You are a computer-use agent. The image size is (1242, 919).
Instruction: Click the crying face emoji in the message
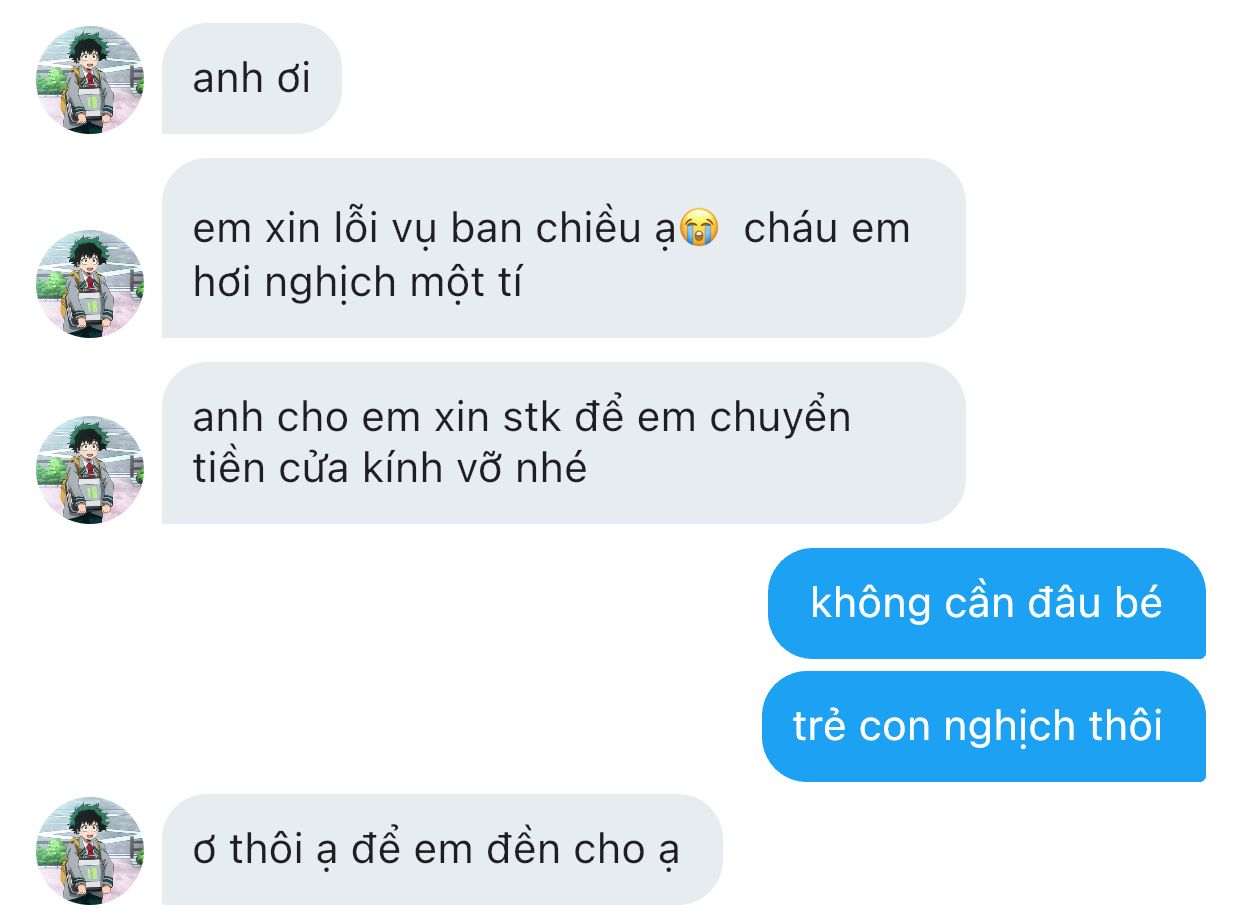tap(698, 229)
